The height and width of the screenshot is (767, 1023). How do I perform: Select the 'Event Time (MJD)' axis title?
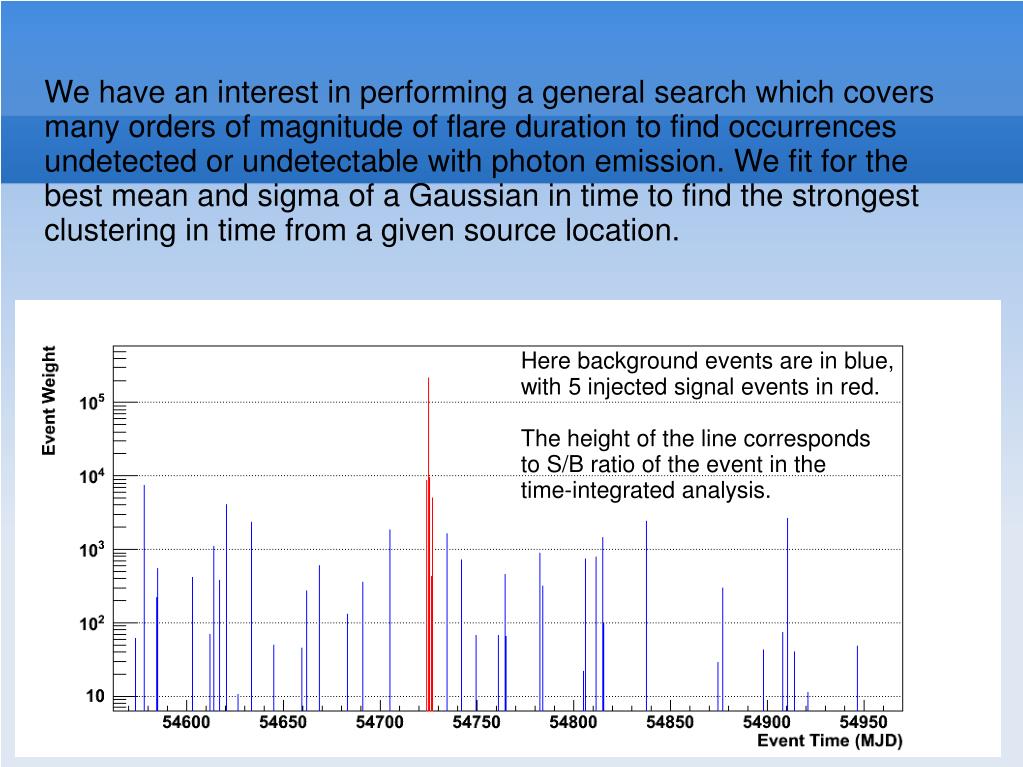(830, 741)
